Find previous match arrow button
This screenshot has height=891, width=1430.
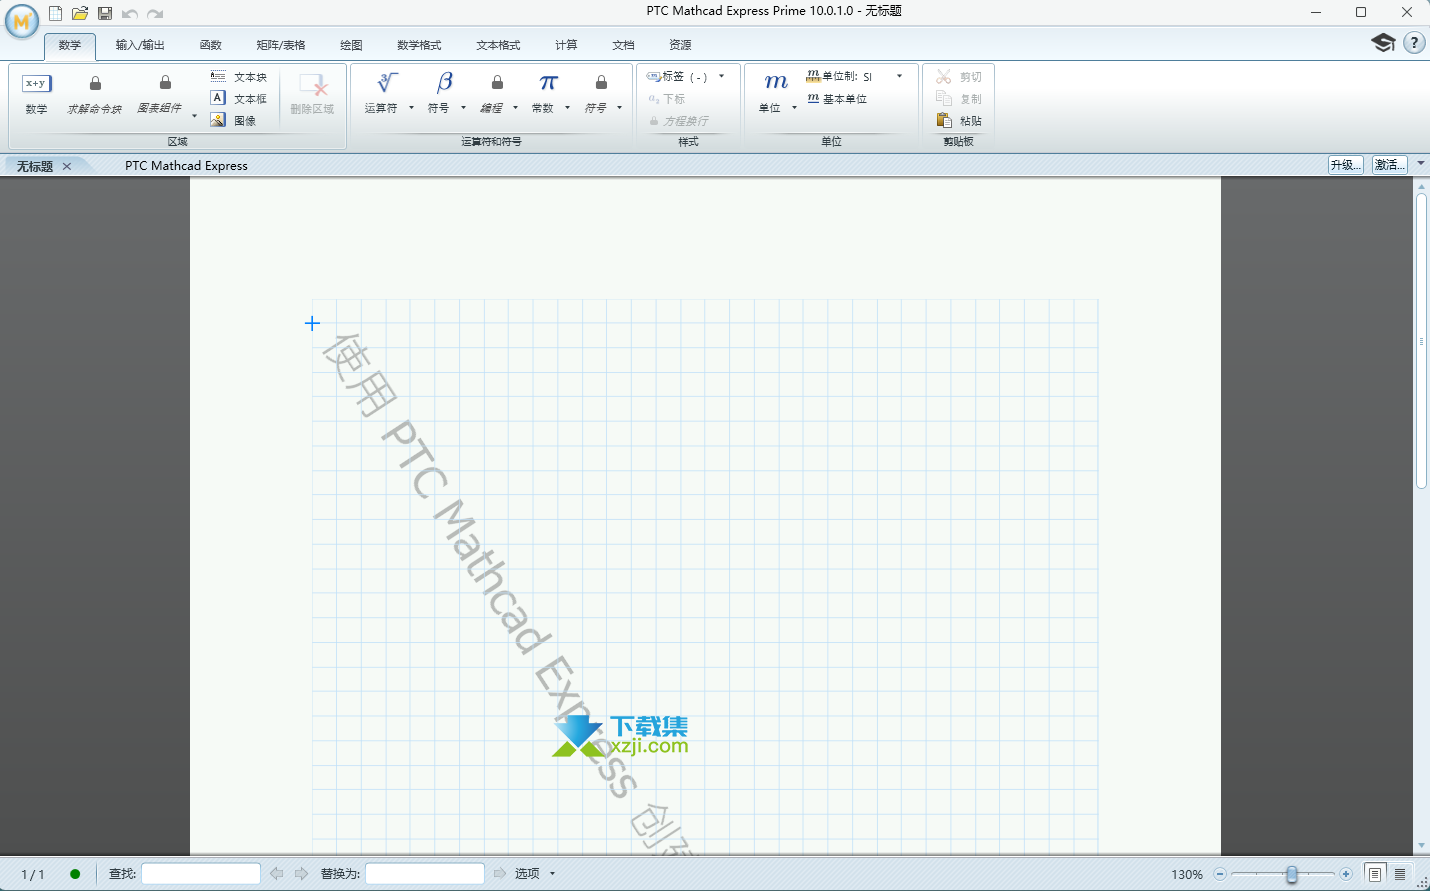[x=277, y=874]
